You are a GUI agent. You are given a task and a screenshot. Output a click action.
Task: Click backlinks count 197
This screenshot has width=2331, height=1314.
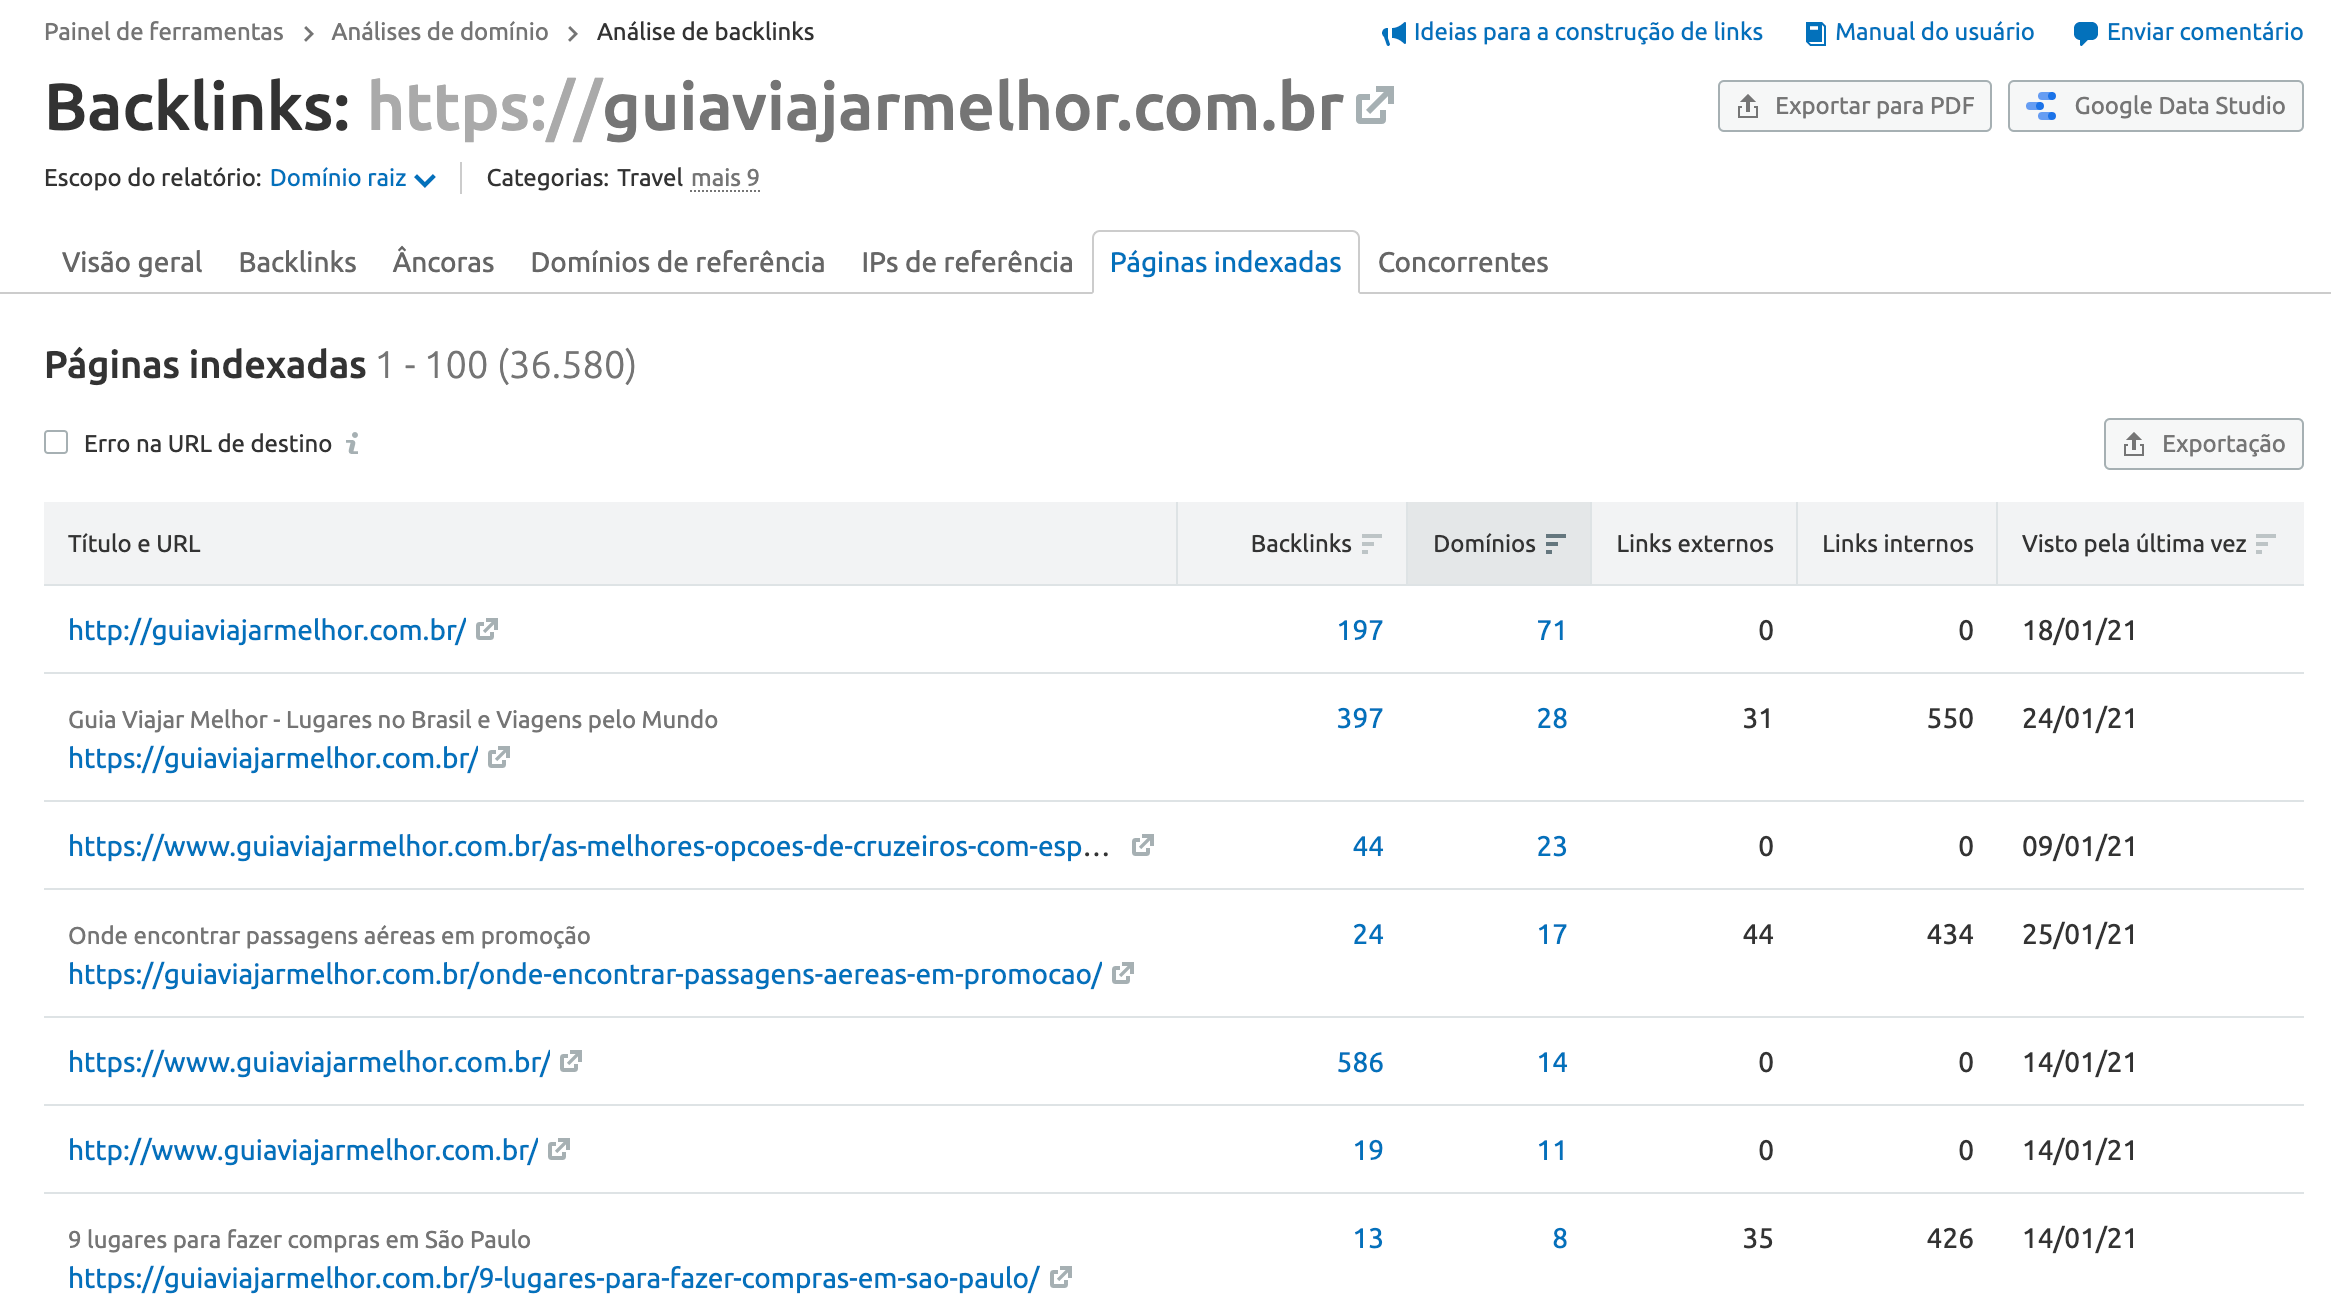tap(1360, 630)
